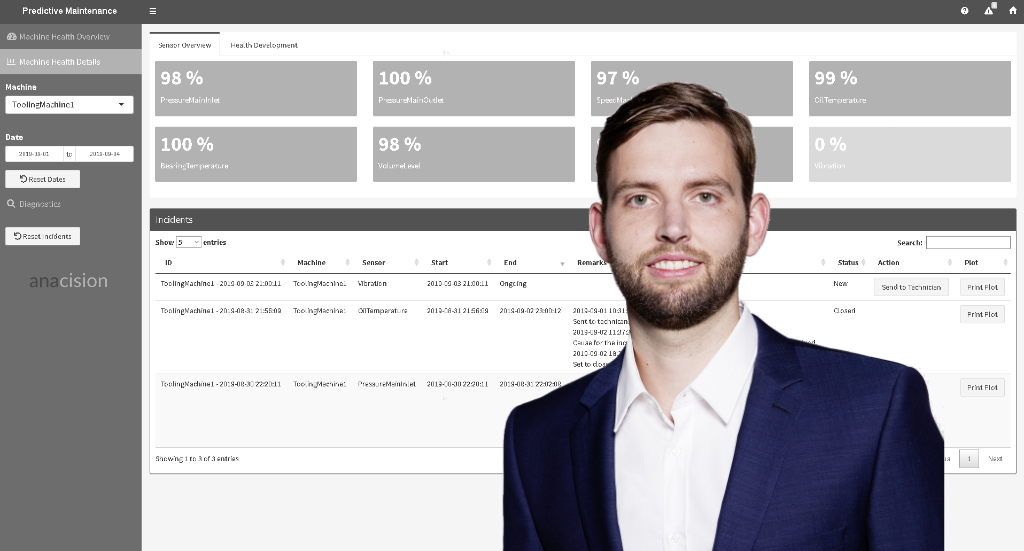Expand the ToolingMachine1 machine dropdown
The height and width of the screenshot is (551, 1024).
(69, 104)
